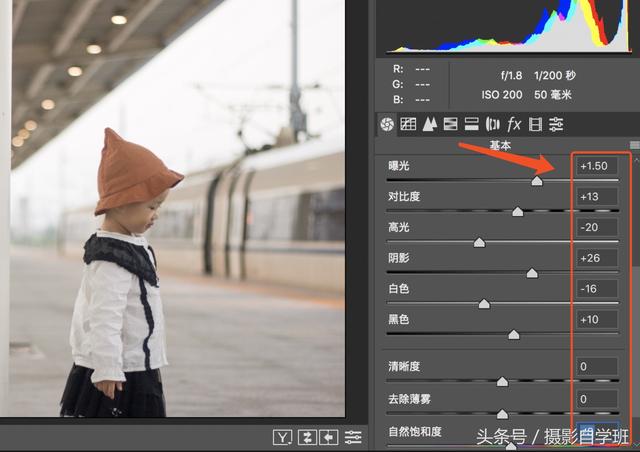Click the shadows value field +26

click(597, 258)
